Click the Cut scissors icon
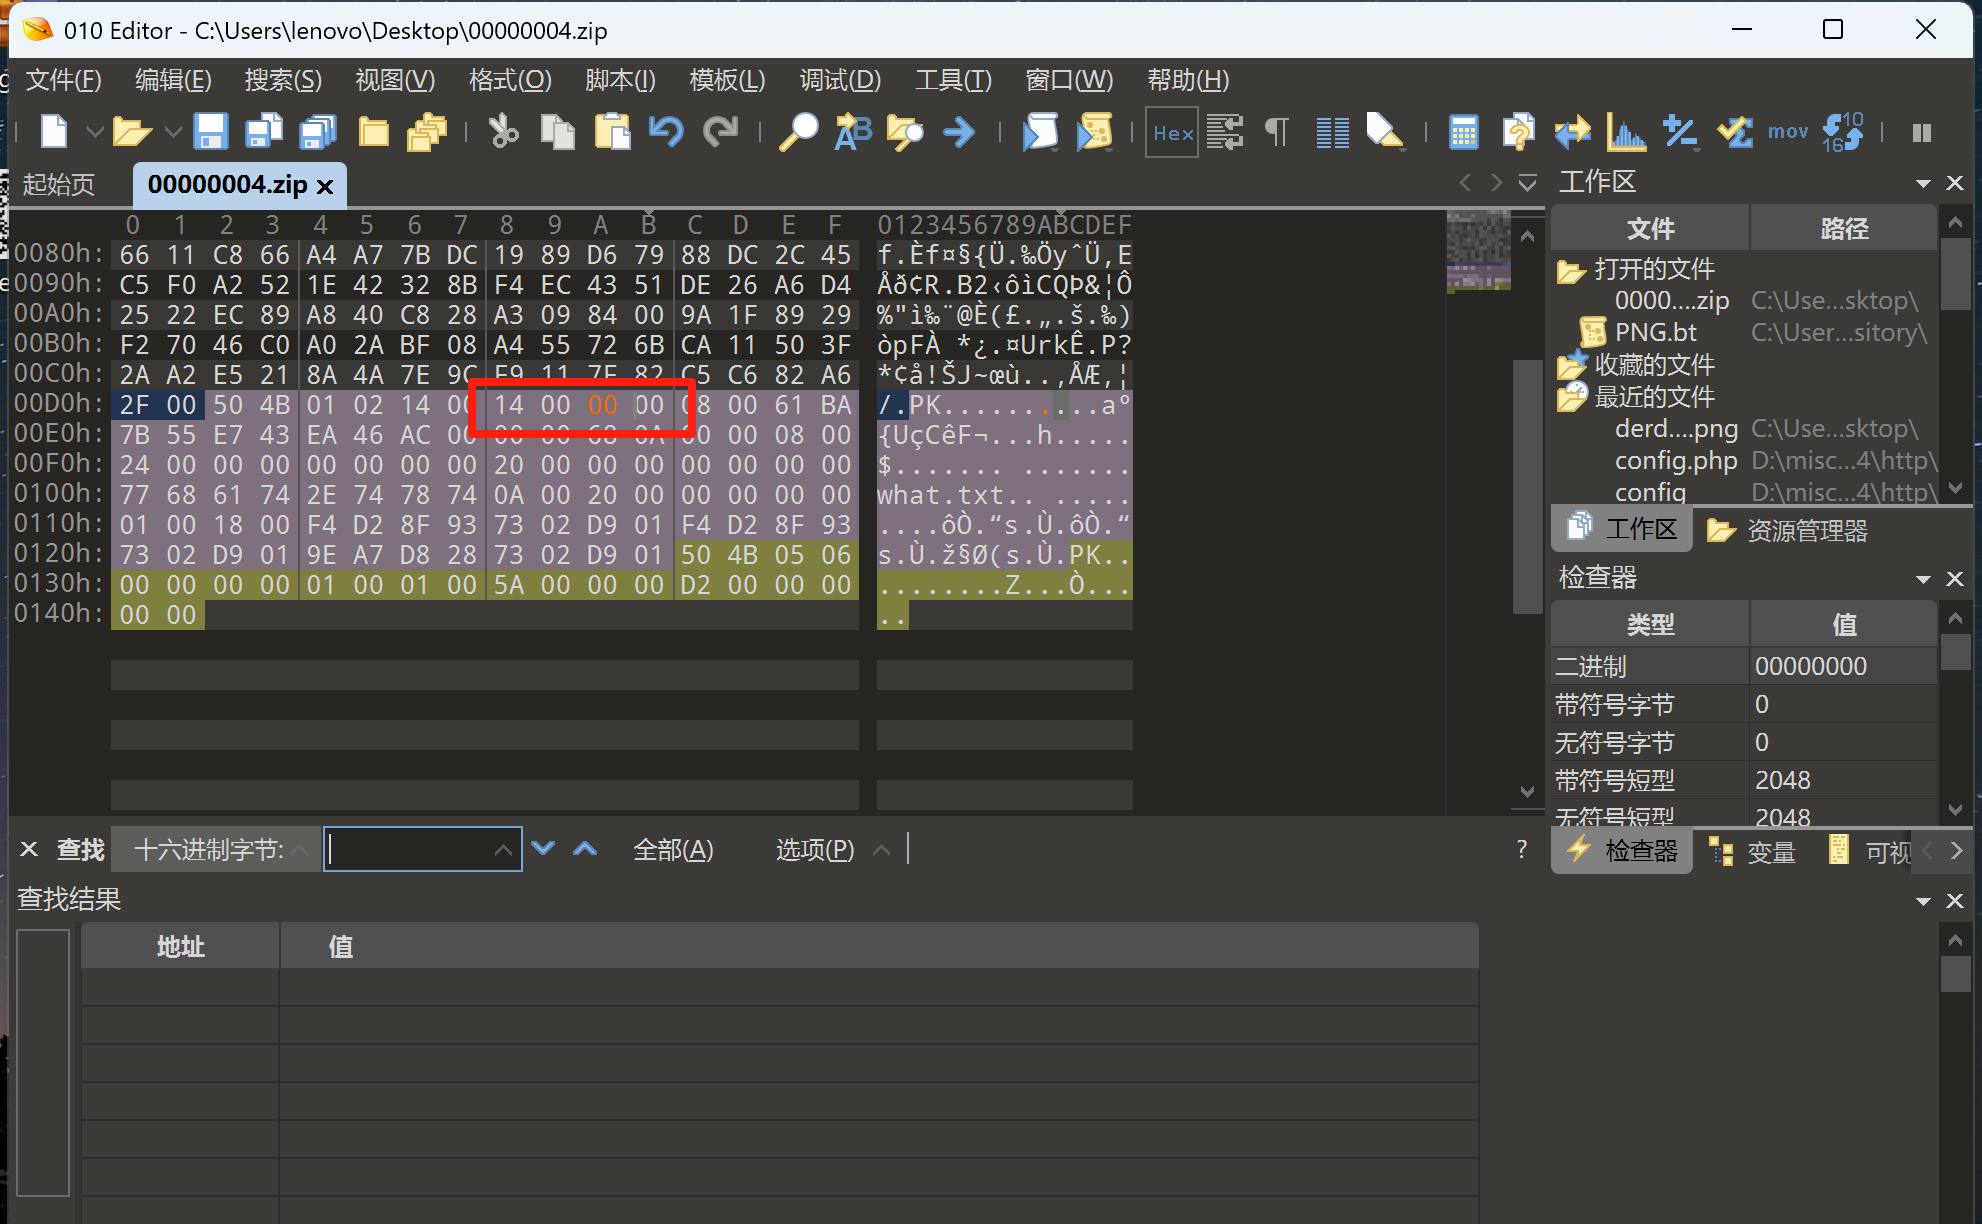Screen dimensions: 1982x1224 tap(503, 132)
